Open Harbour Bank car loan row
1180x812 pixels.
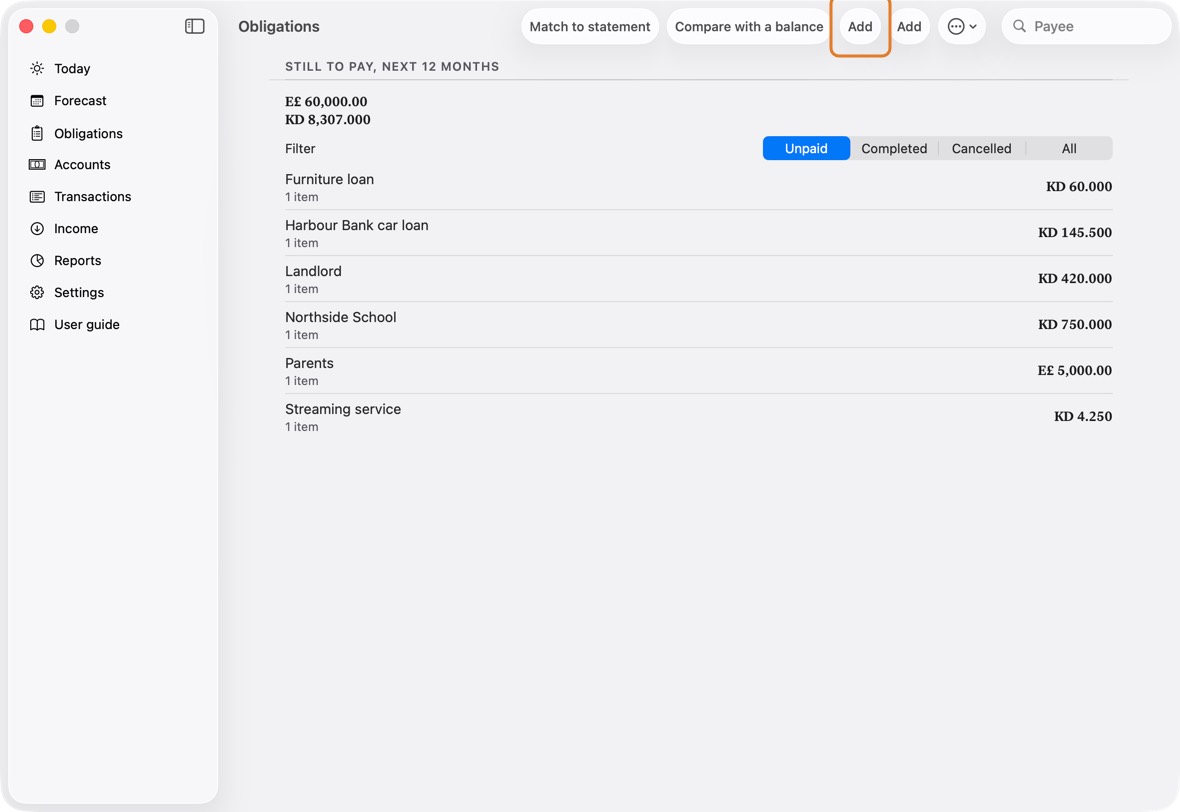(698, 233)
